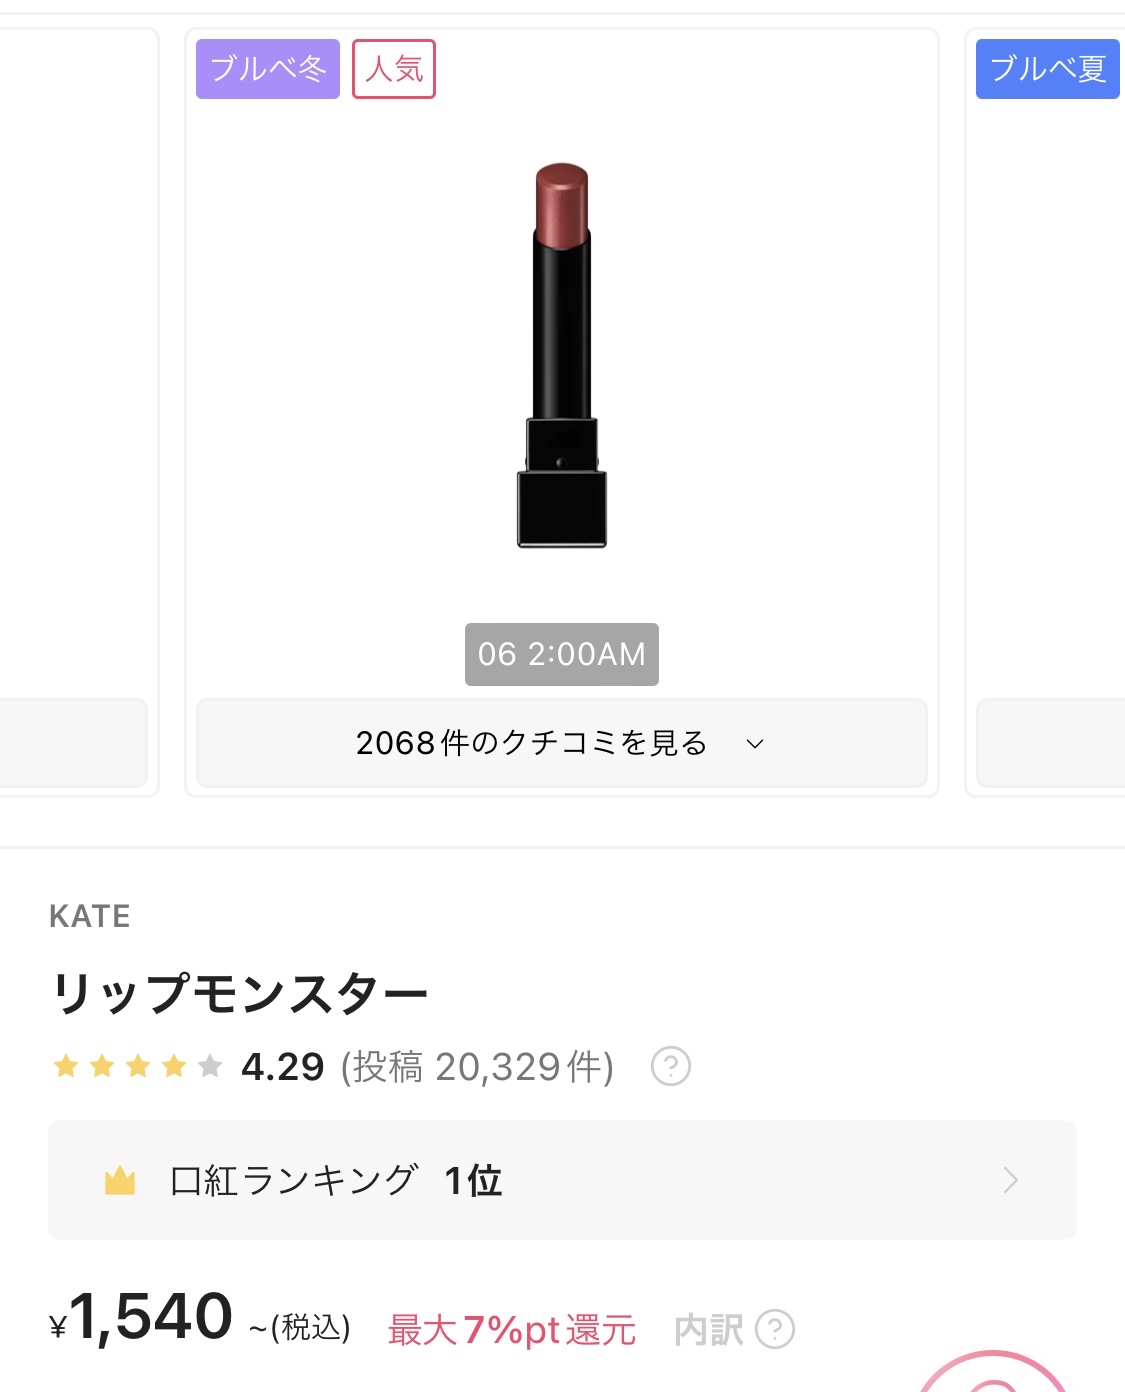Open the ranking row right arrow
1125x1392 pixels.
(x=1010, y=1181)
